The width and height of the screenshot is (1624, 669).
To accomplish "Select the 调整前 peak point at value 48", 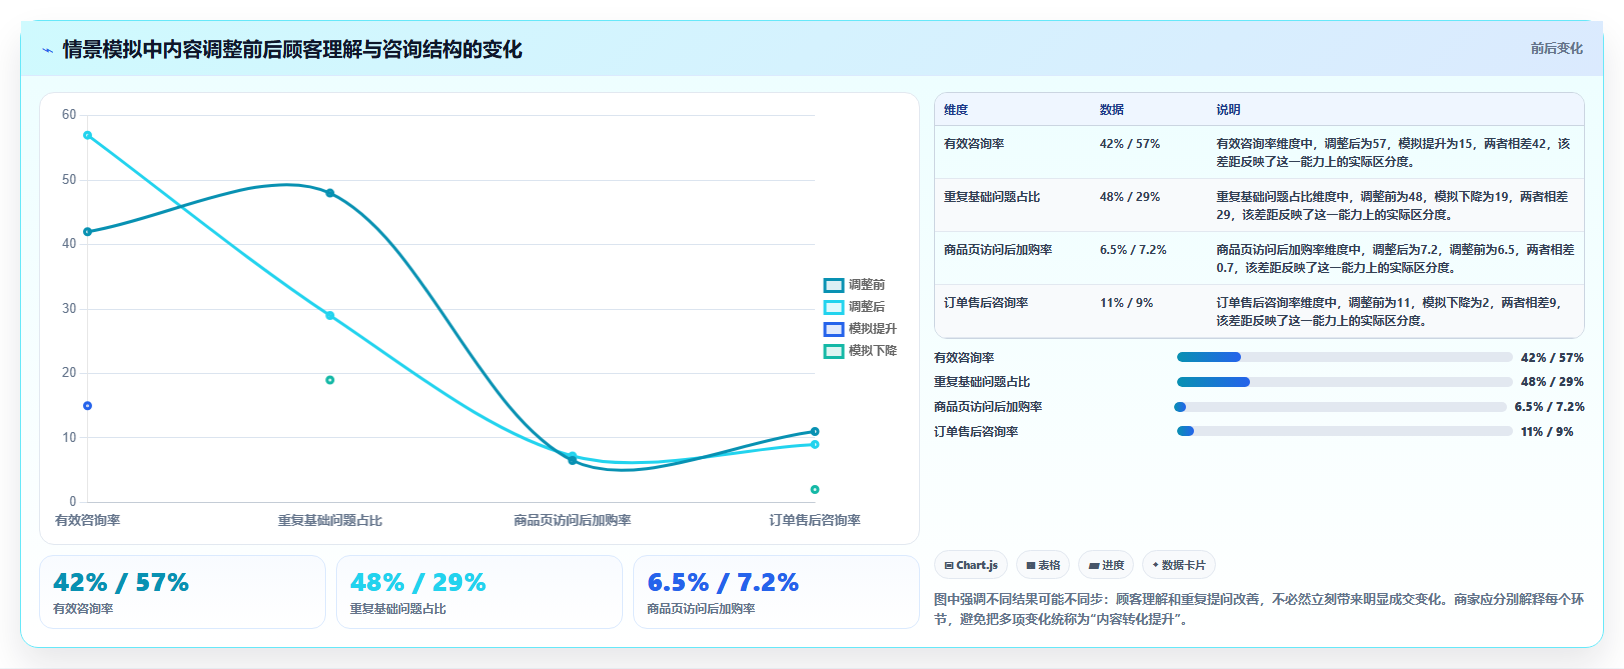I will click(330, 193).
